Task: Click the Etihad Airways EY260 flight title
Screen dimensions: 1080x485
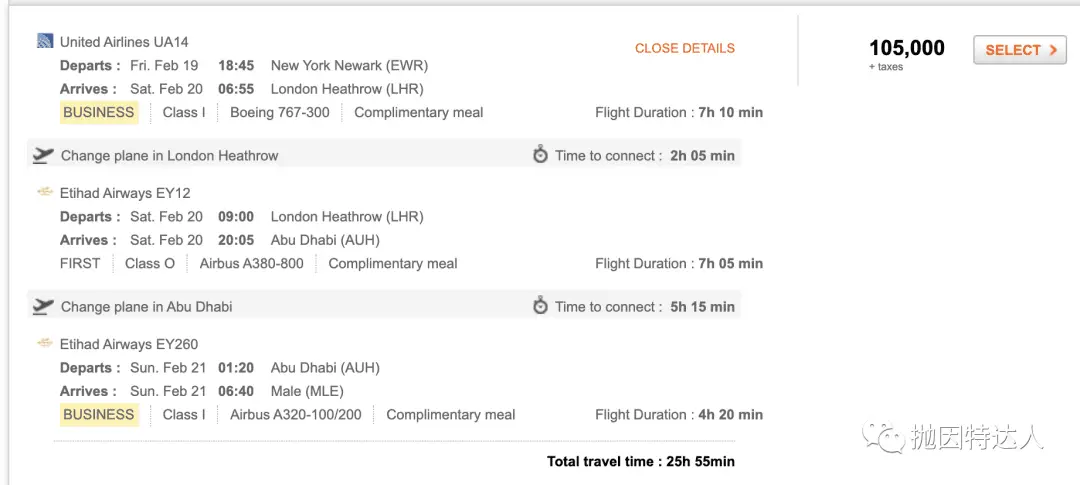Action: 129,344
